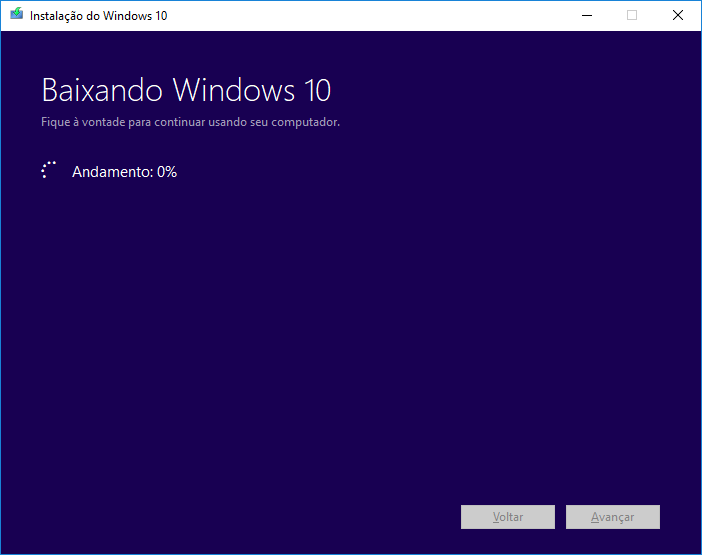The image size is (702, 555).
Task: Click the Windows 10 setup icon in title bar
Action: click(x=17, y=14)
